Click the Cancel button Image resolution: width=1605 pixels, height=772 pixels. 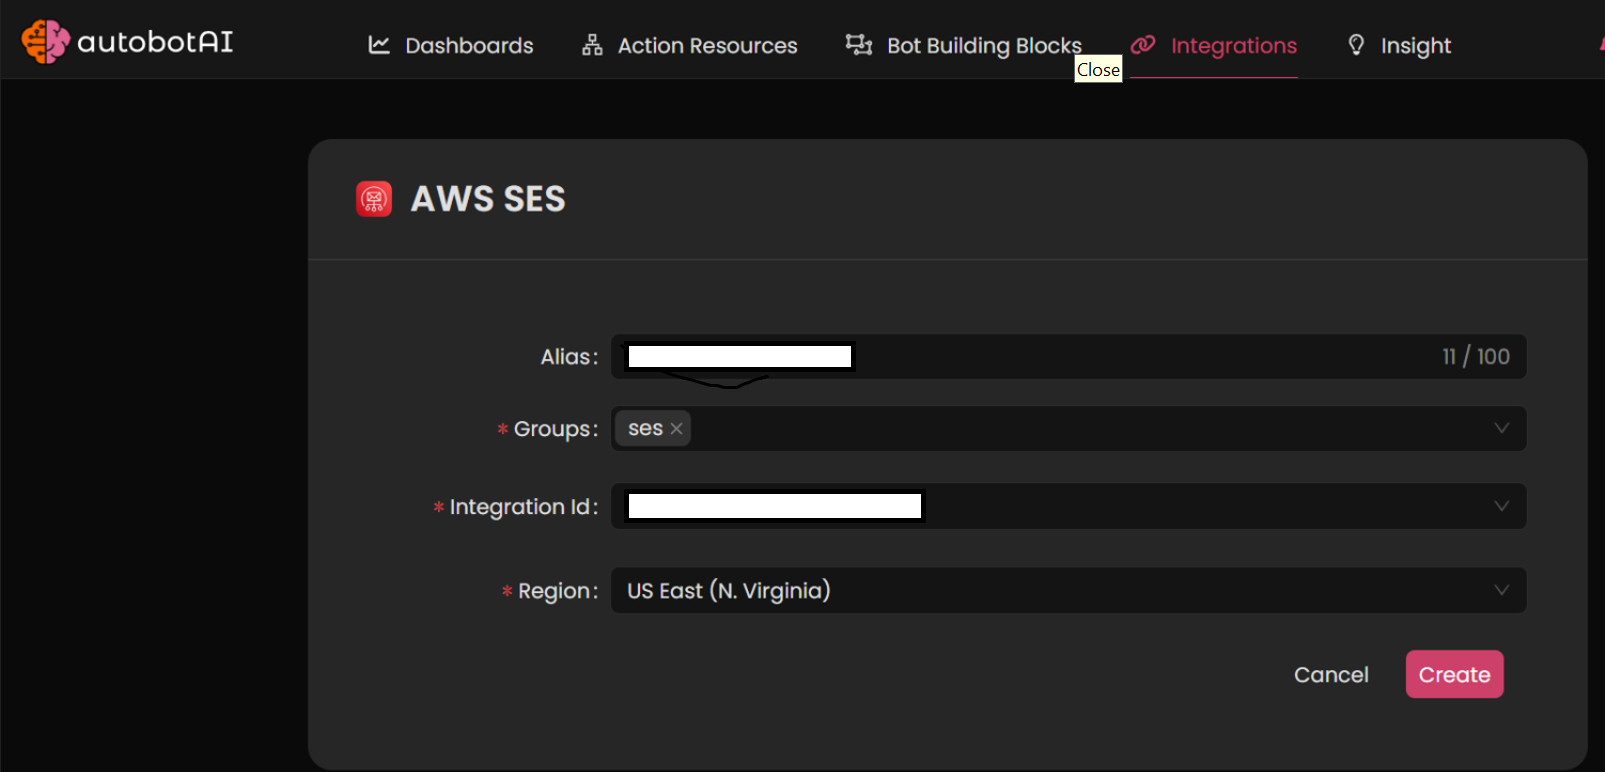click(1331, 674)
